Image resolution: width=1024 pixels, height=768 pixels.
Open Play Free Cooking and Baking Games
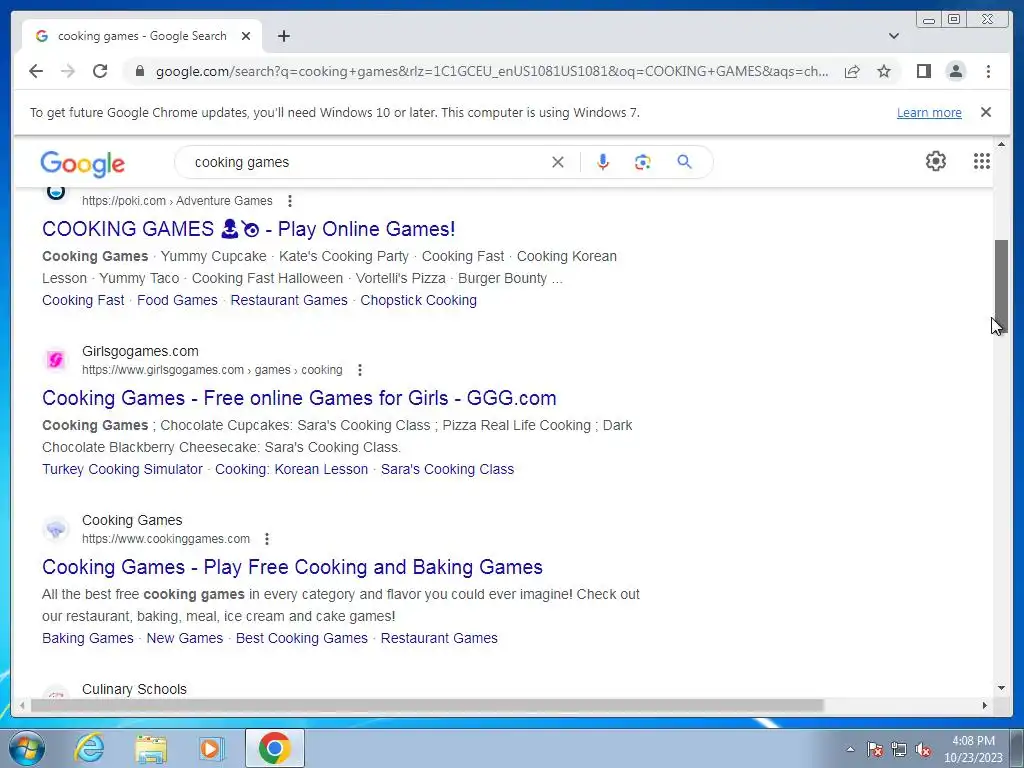(292, 567)
